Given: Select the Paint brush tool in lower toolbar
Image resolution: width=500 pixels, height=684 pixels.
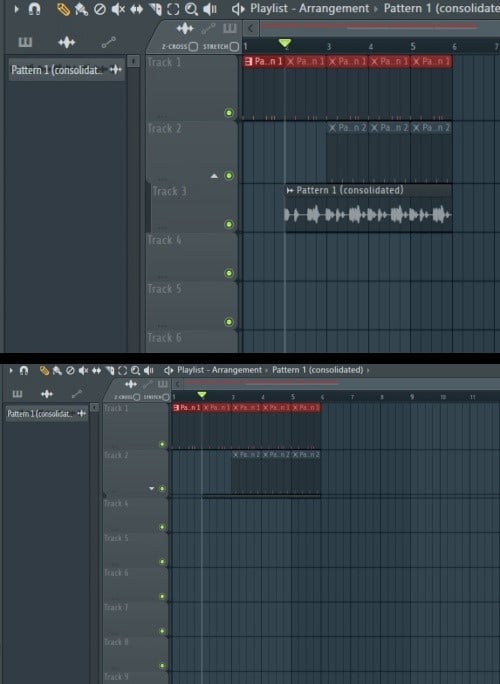Looking at the screenshot, I should (57, 370).
